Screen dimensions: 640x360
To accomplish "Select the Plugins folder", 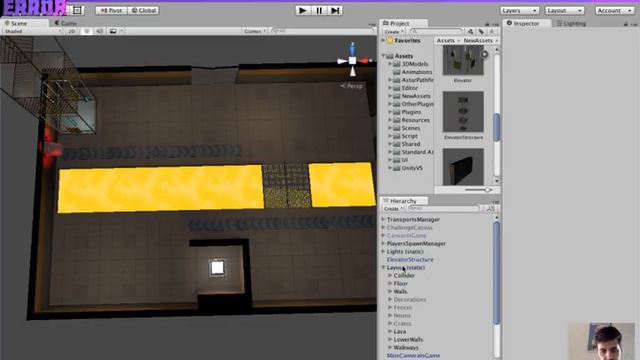I will [x=411, y=112].
